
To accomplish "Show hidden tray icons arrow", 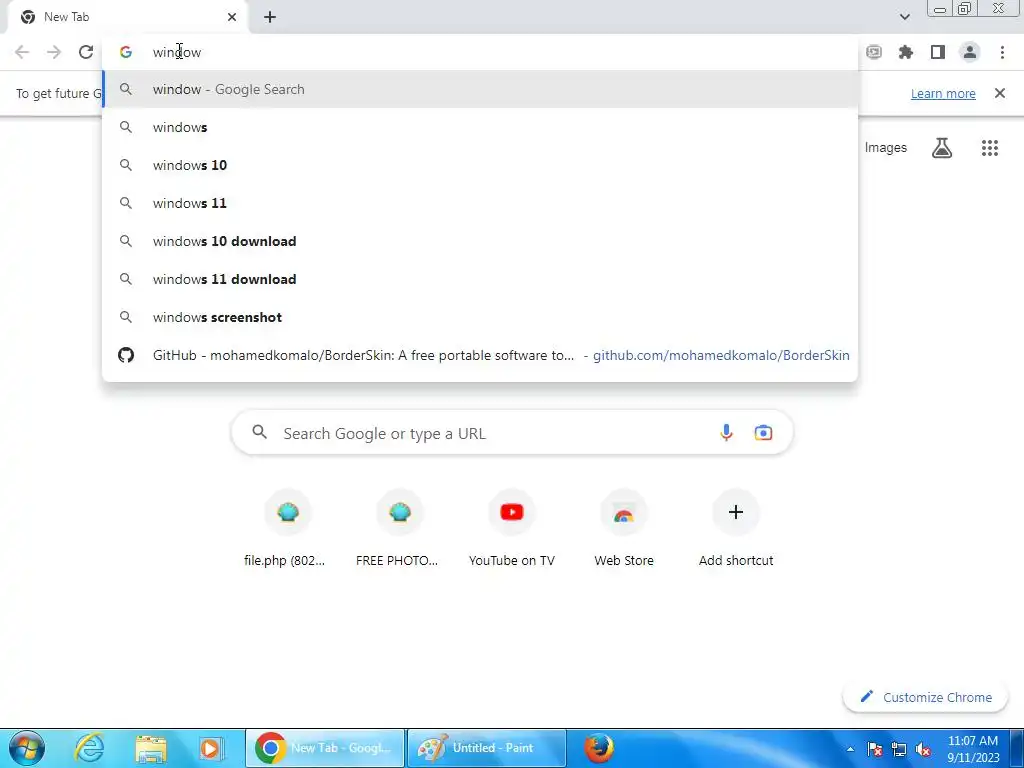I will click(850, 749).
